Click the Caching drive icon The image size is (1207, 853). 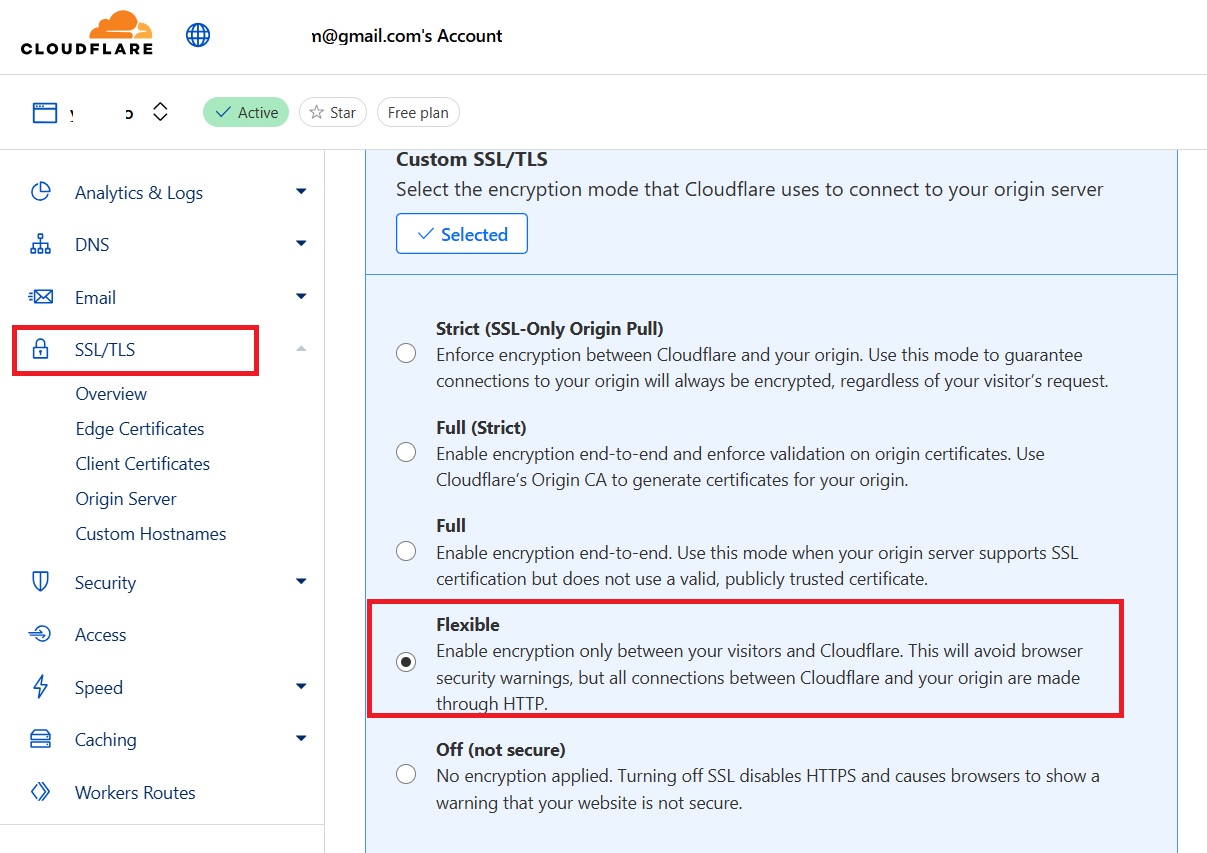pyautogui.click(x=41, y=739)
